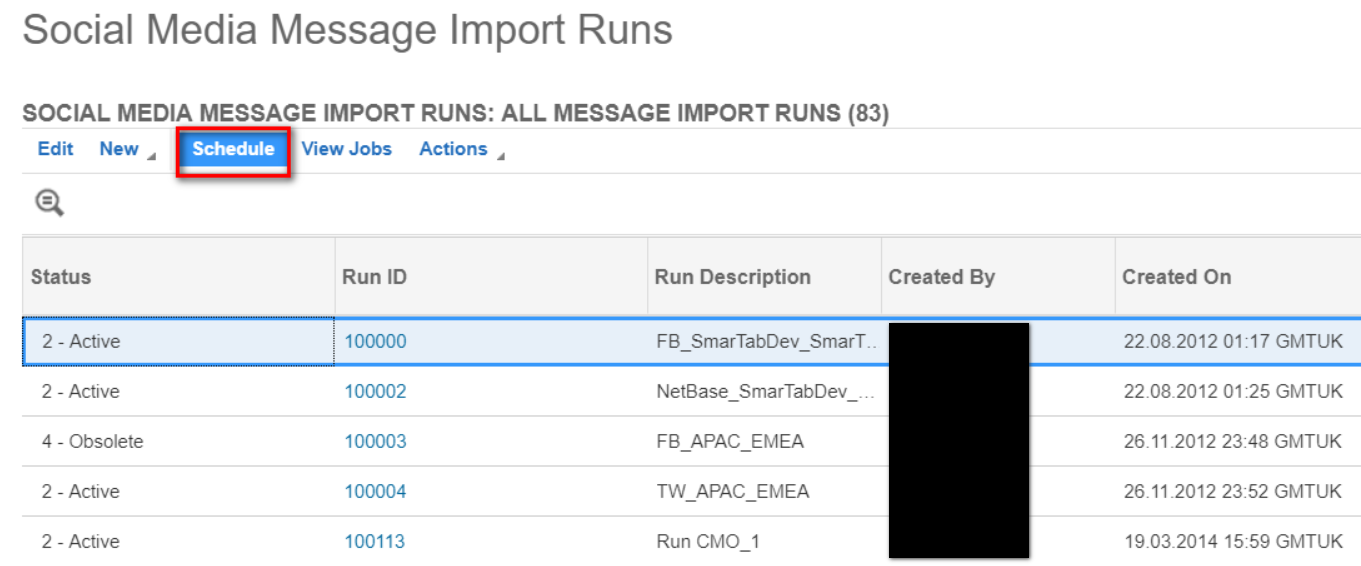Sort by the Status column header

61,277
